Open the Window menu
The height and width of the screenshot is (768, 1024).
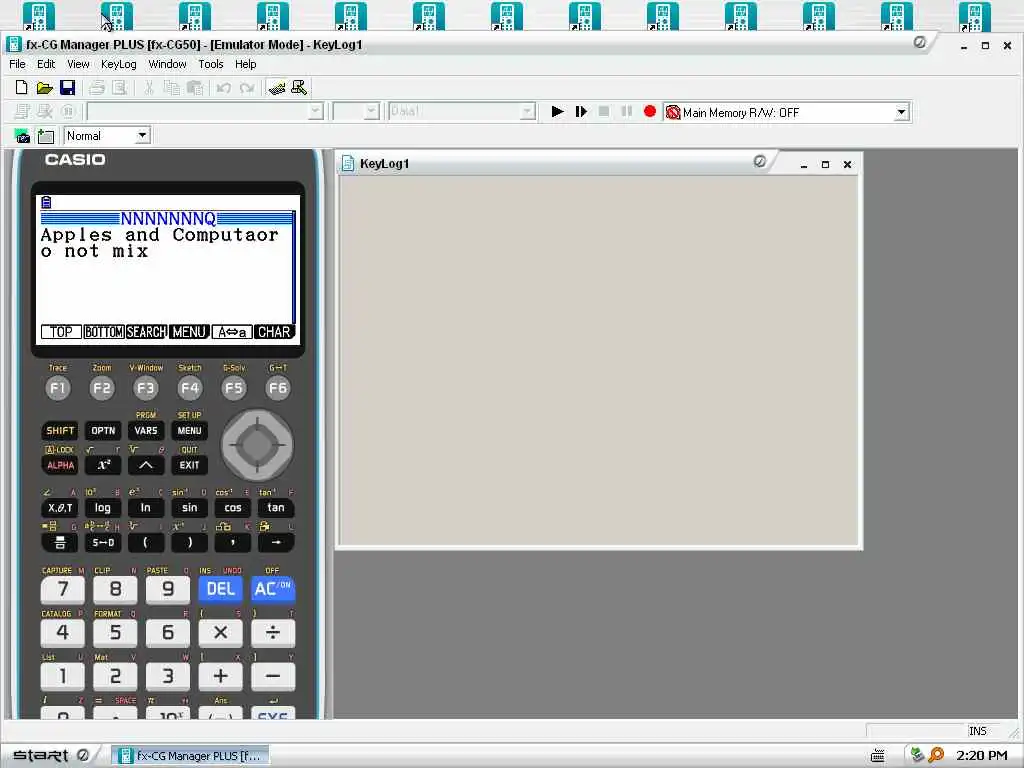click(x=167, y=64)
